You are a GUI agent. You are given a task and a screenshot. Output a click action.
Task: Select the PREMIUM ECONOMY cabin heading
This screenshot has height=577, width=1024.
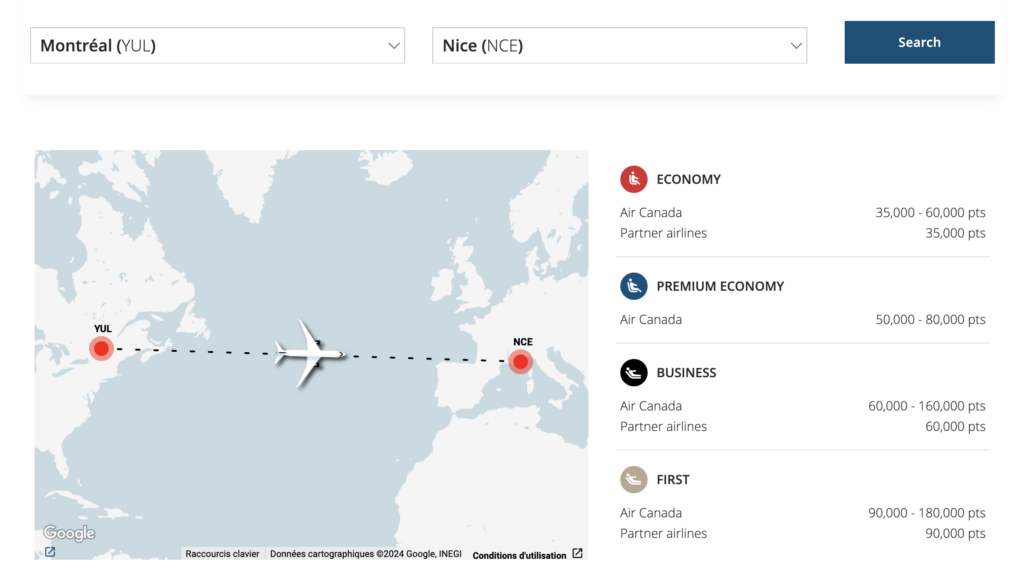[x=720, y=286]
